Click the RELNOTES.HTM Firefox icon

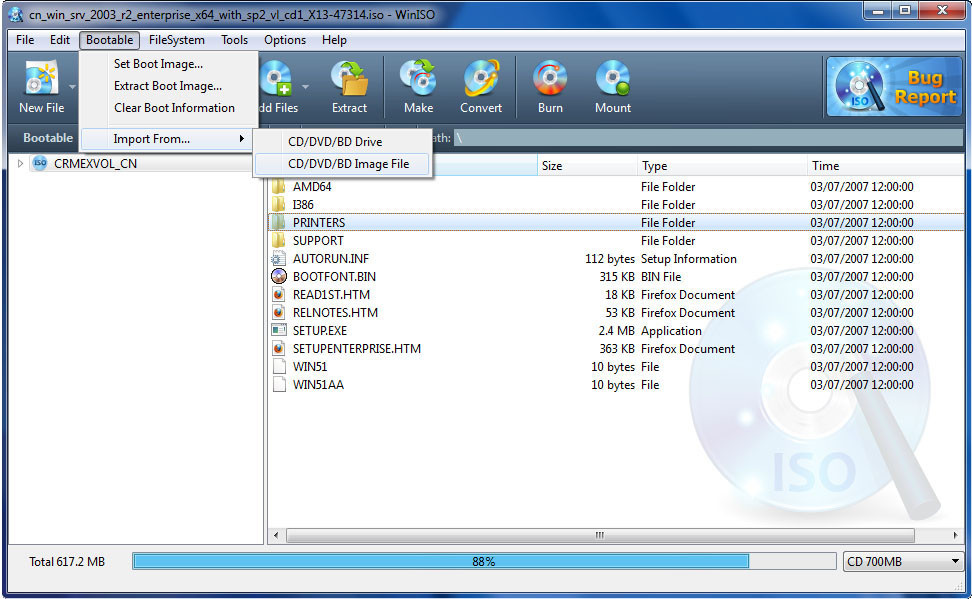point(279,313)
